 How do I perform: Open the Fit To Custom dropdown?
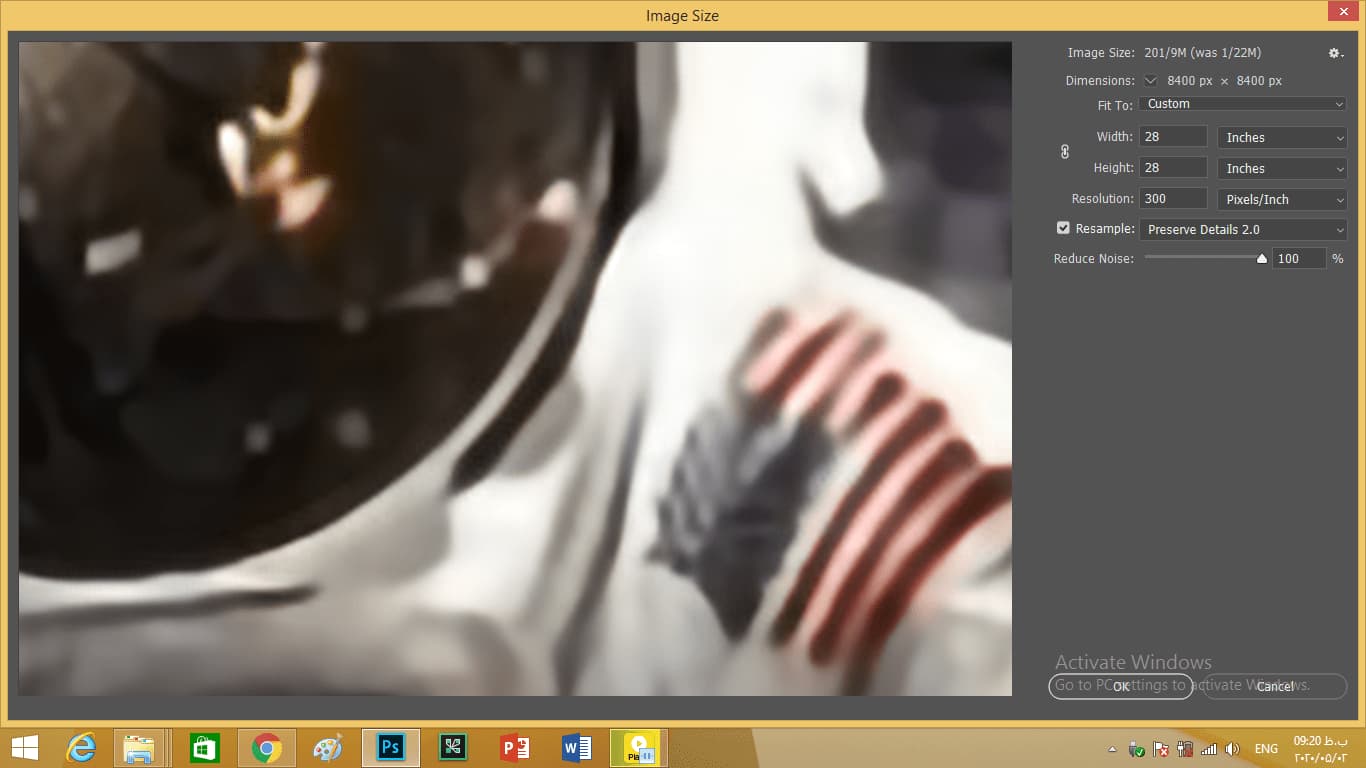pyautogui.click(x=1243, y=104)
